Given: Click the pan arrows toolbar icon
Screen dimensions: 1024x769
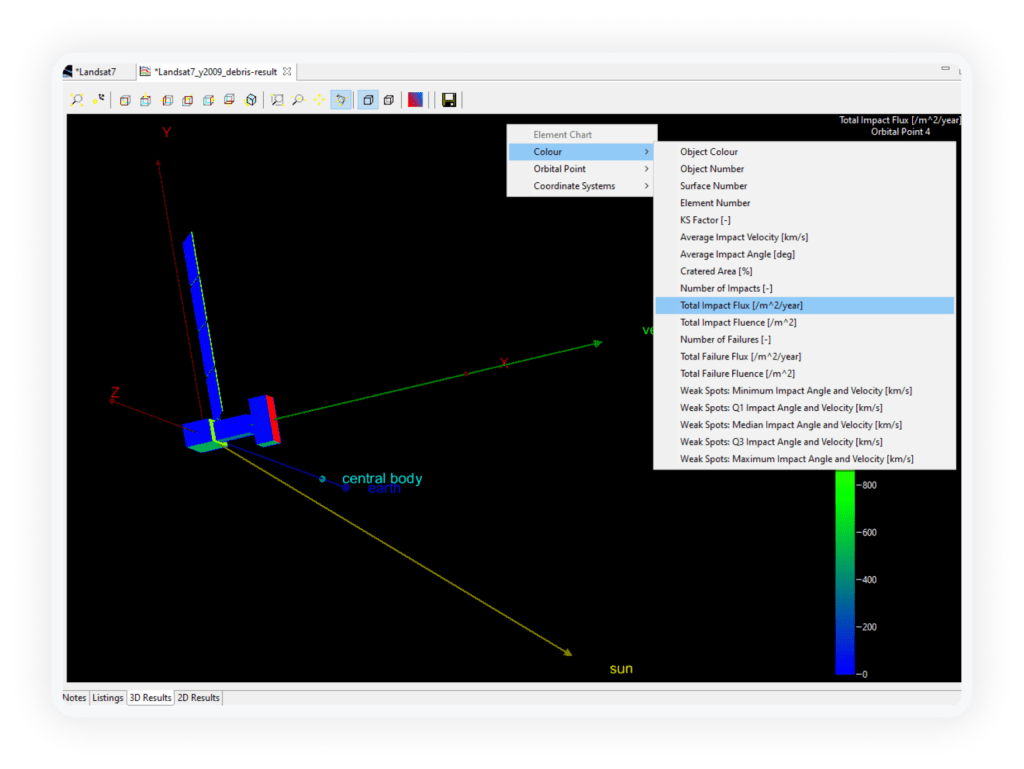Looking at the screenshot, I should pos(319,100).
